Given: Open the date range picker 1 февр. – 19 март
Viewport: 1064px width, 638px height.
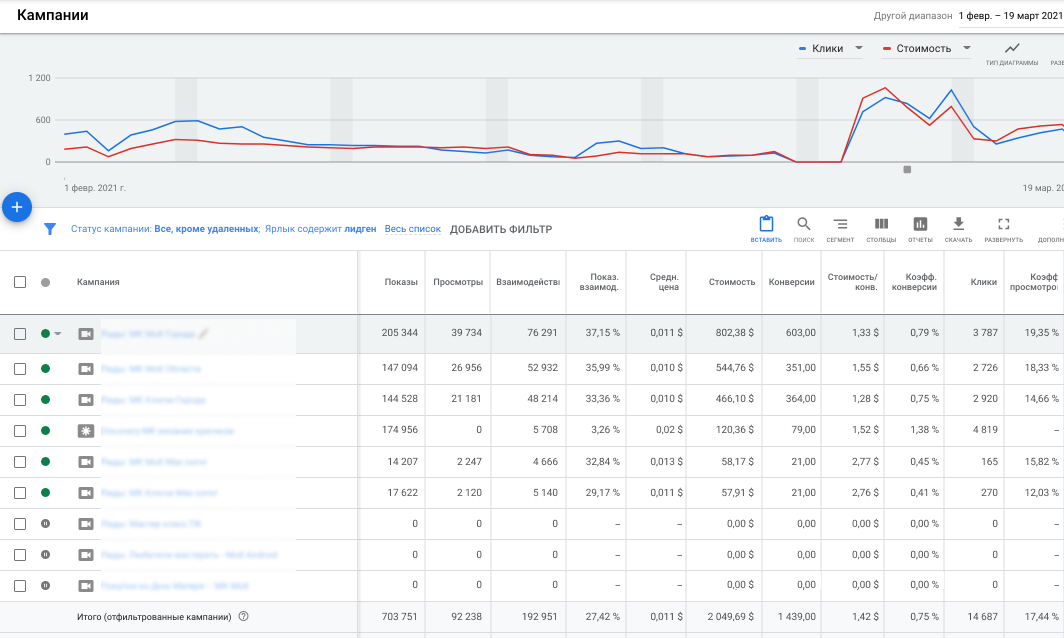Looking at the screenshot, I should point(1010,16).
